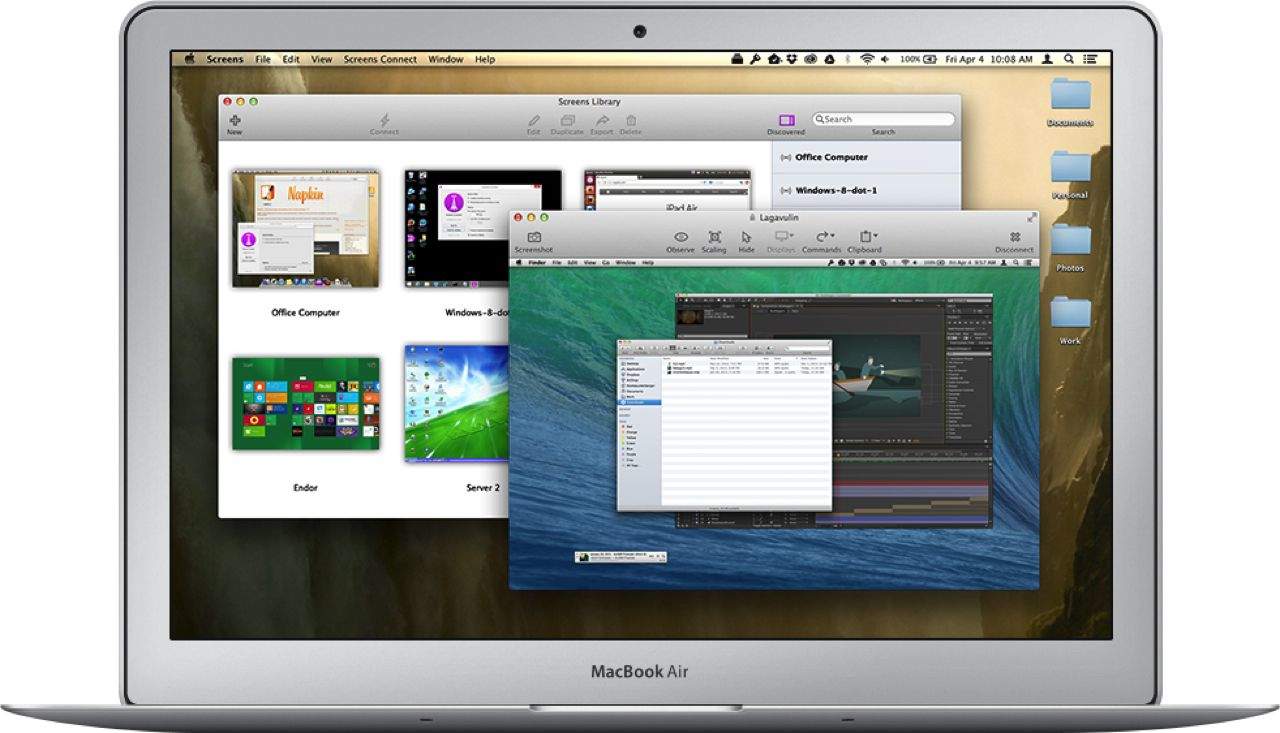Viewport: 1280px width, 733px height.
Task: Open the Apple menu in the top menu bar
Action: (189, 59)
